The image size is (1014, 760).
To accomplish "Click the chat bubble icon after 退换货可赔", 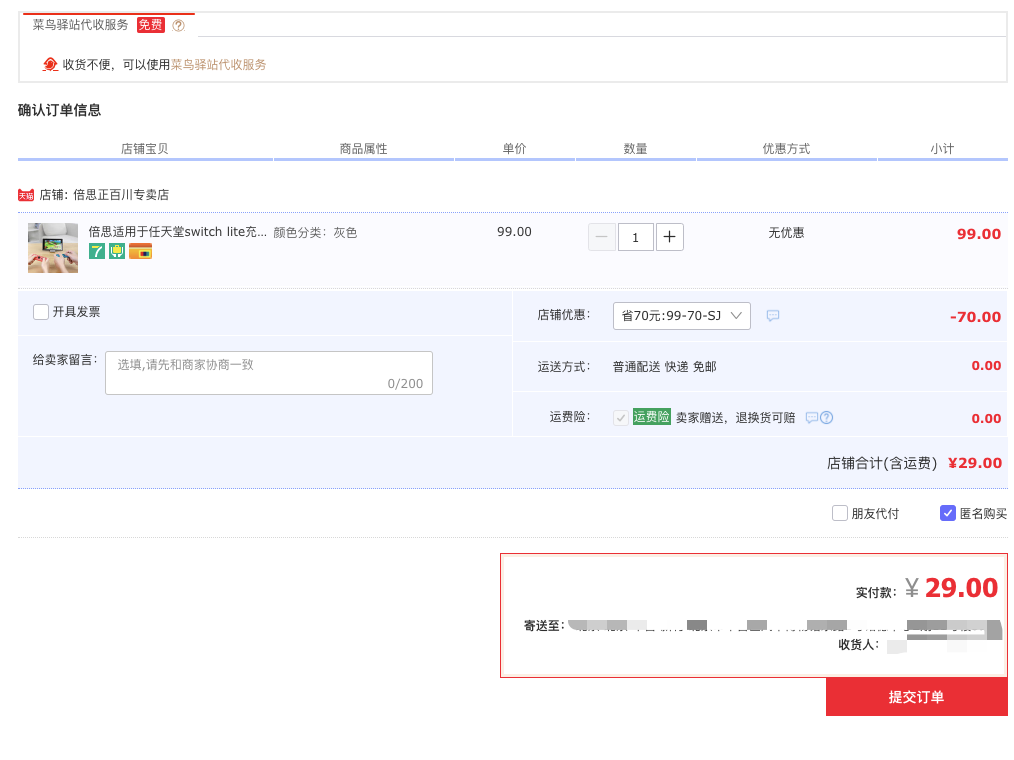I will pyautogui.click(x=812, y=418).
